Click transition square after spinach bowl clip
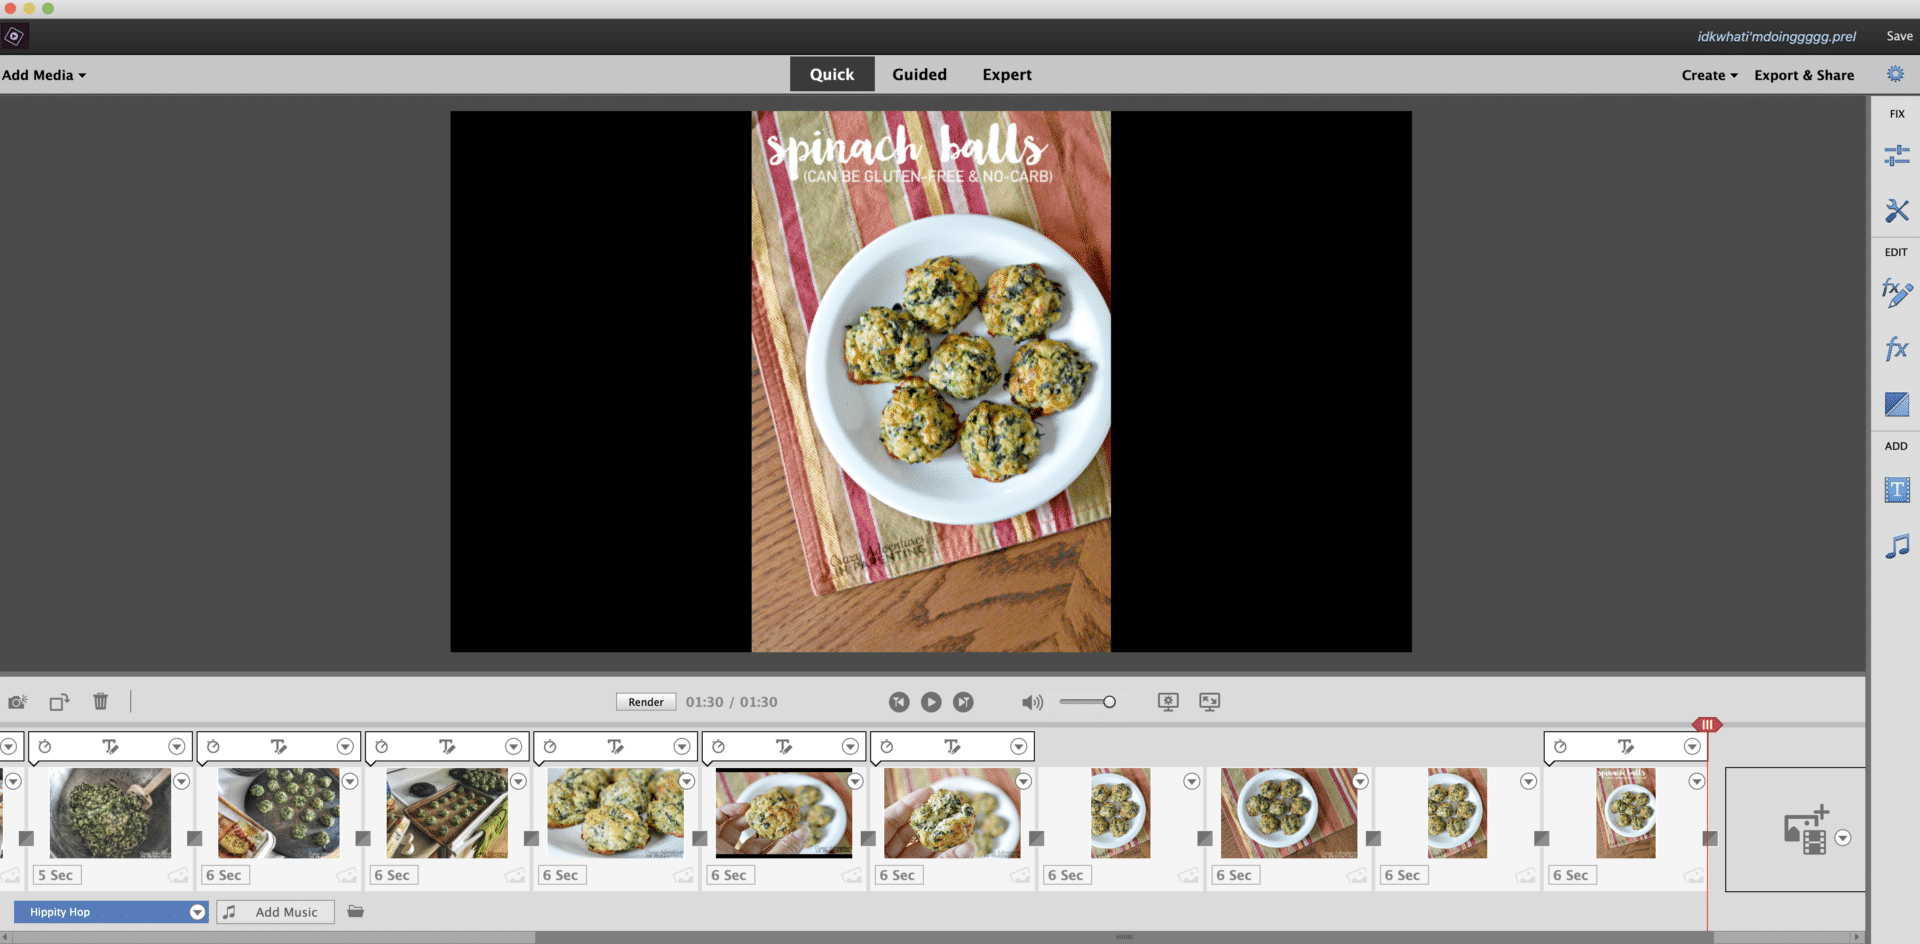 pyautogui.click(x=195, y=838)
